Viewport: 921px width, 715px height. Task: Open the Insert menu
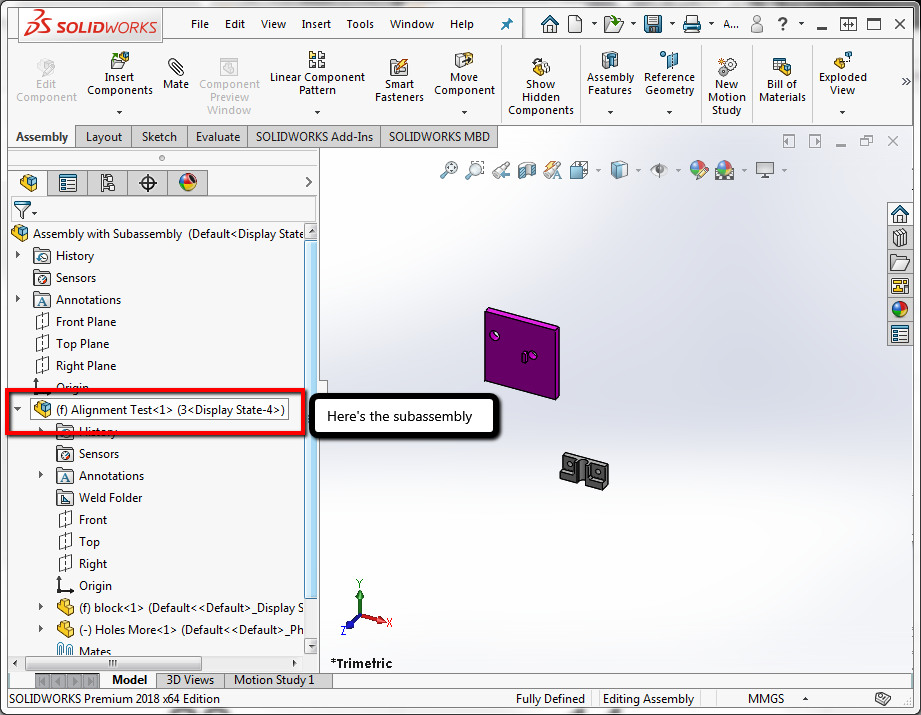coord(316,24)
